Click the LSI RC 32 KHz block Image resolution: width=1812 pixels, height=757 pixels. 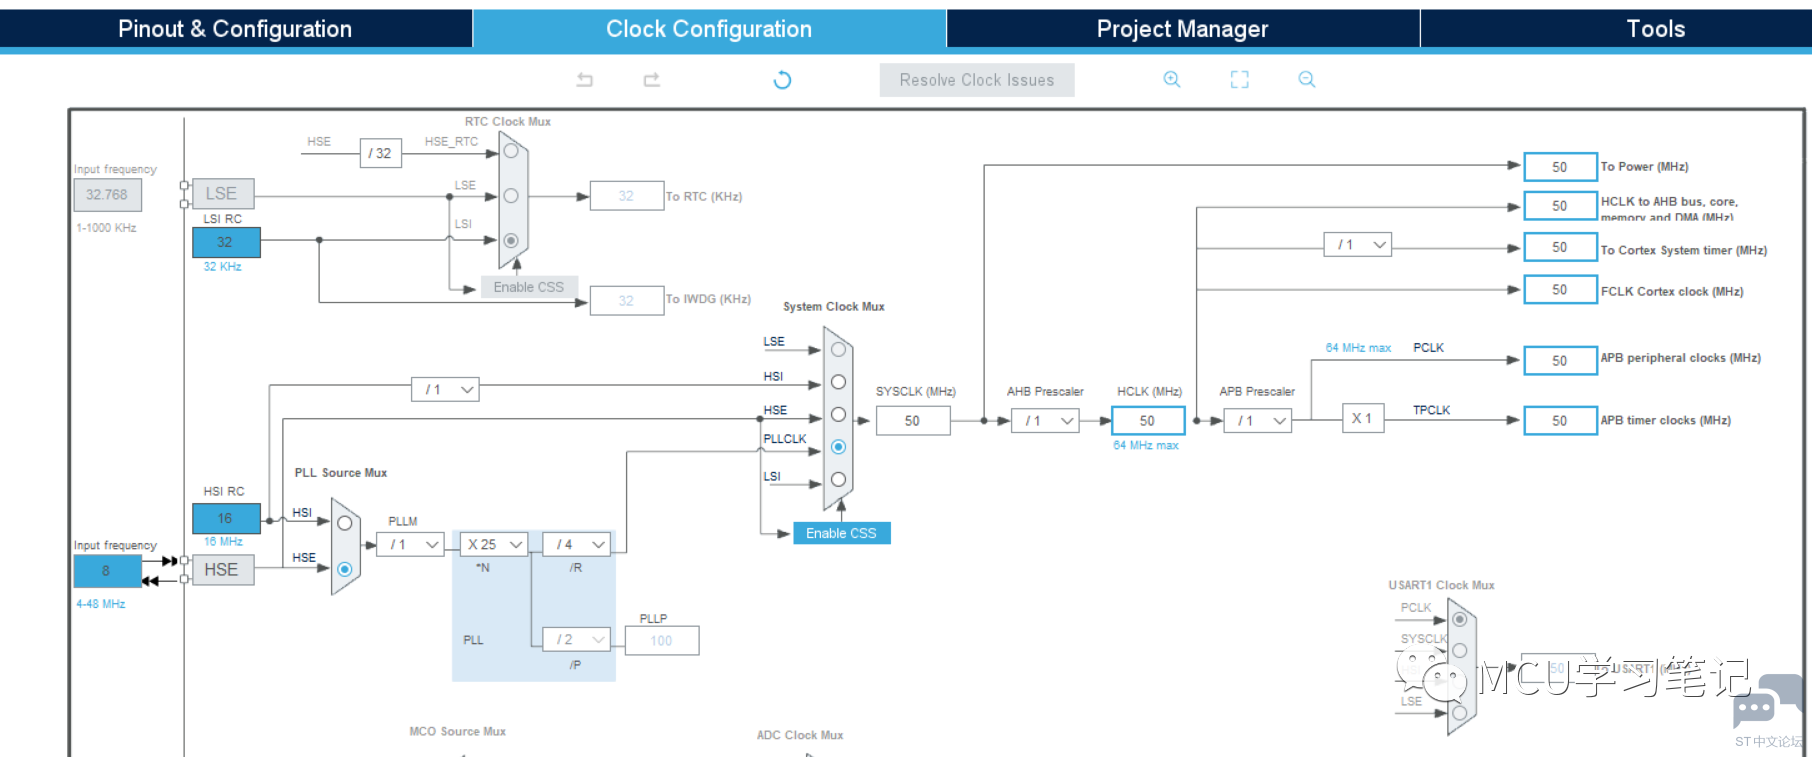click(226, 242)
